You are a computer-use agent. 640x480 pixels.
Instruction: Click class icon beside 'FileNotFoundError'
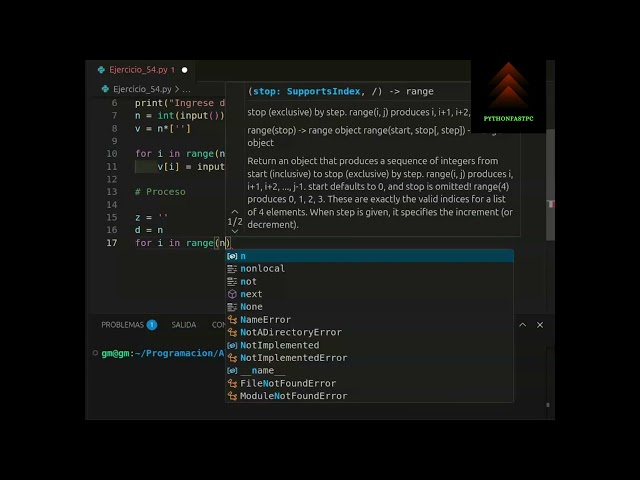232,383
